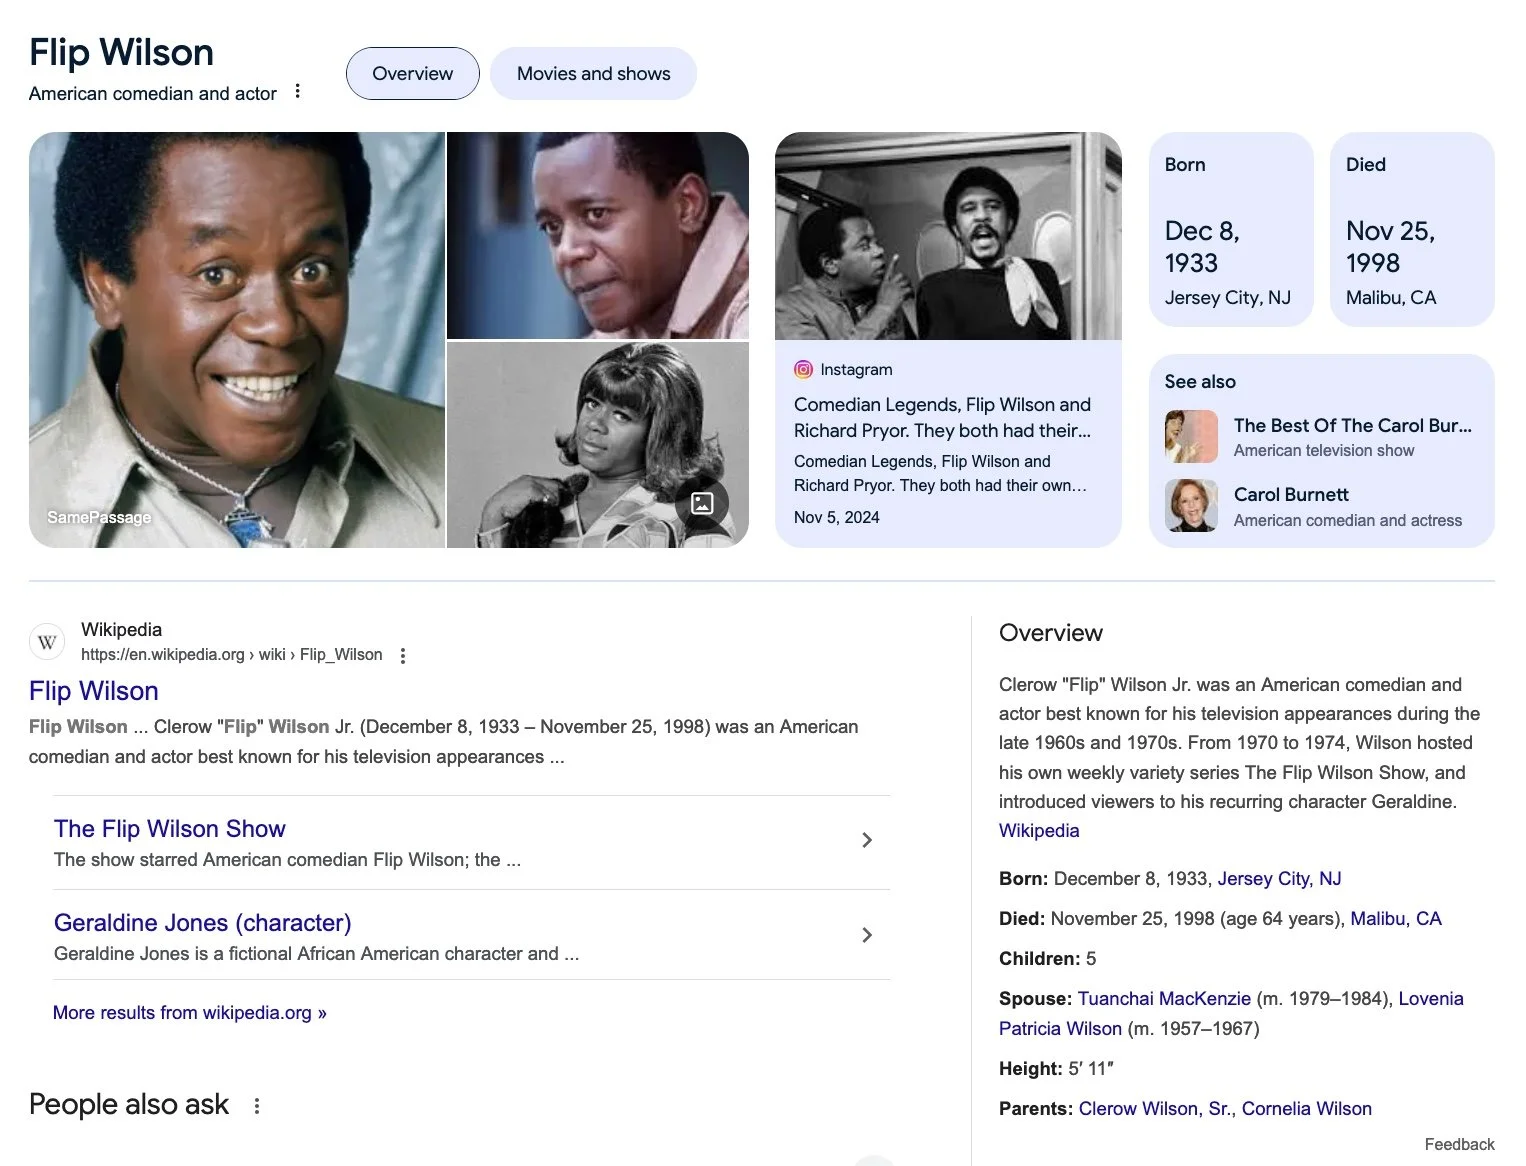
Task: Open The Flip Wilson Show link
Action: (x=170, y=829)
